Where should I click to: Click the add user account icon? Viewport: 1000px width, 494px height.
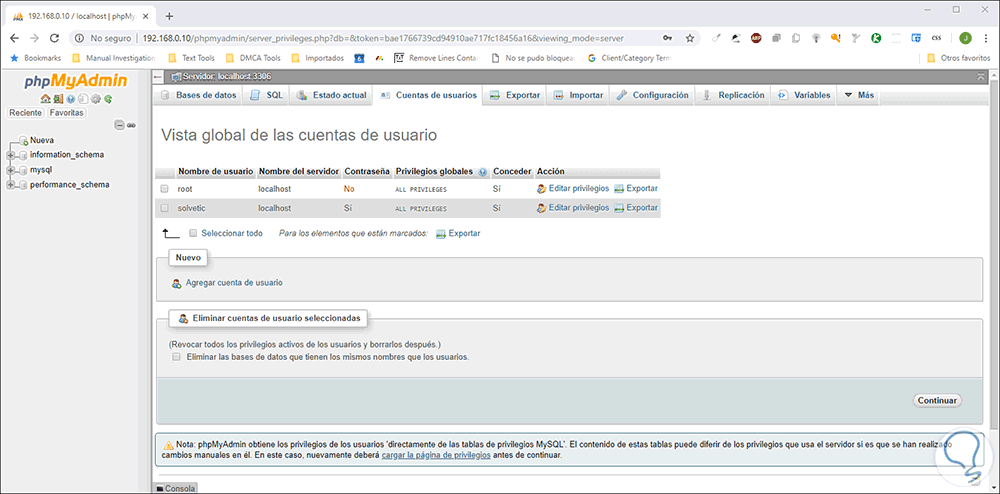(177, 283)
